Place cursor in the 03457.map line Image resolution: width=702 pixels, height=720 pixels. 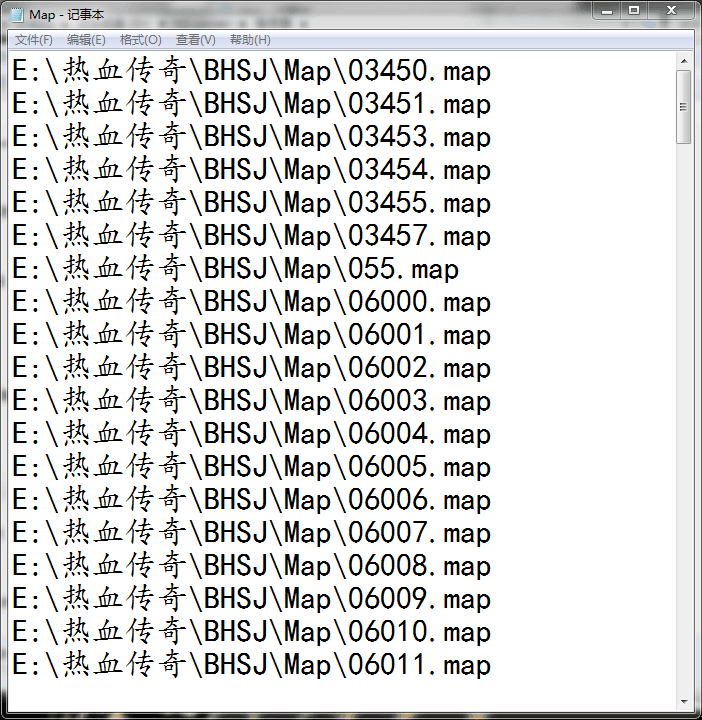251,237
